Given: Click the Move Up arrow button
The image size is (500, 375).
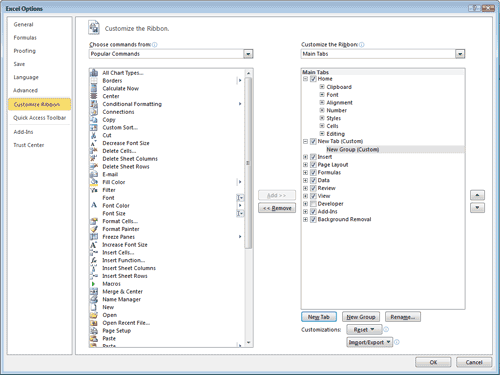Looking at the screenshot, I should (x=477, y=195).
